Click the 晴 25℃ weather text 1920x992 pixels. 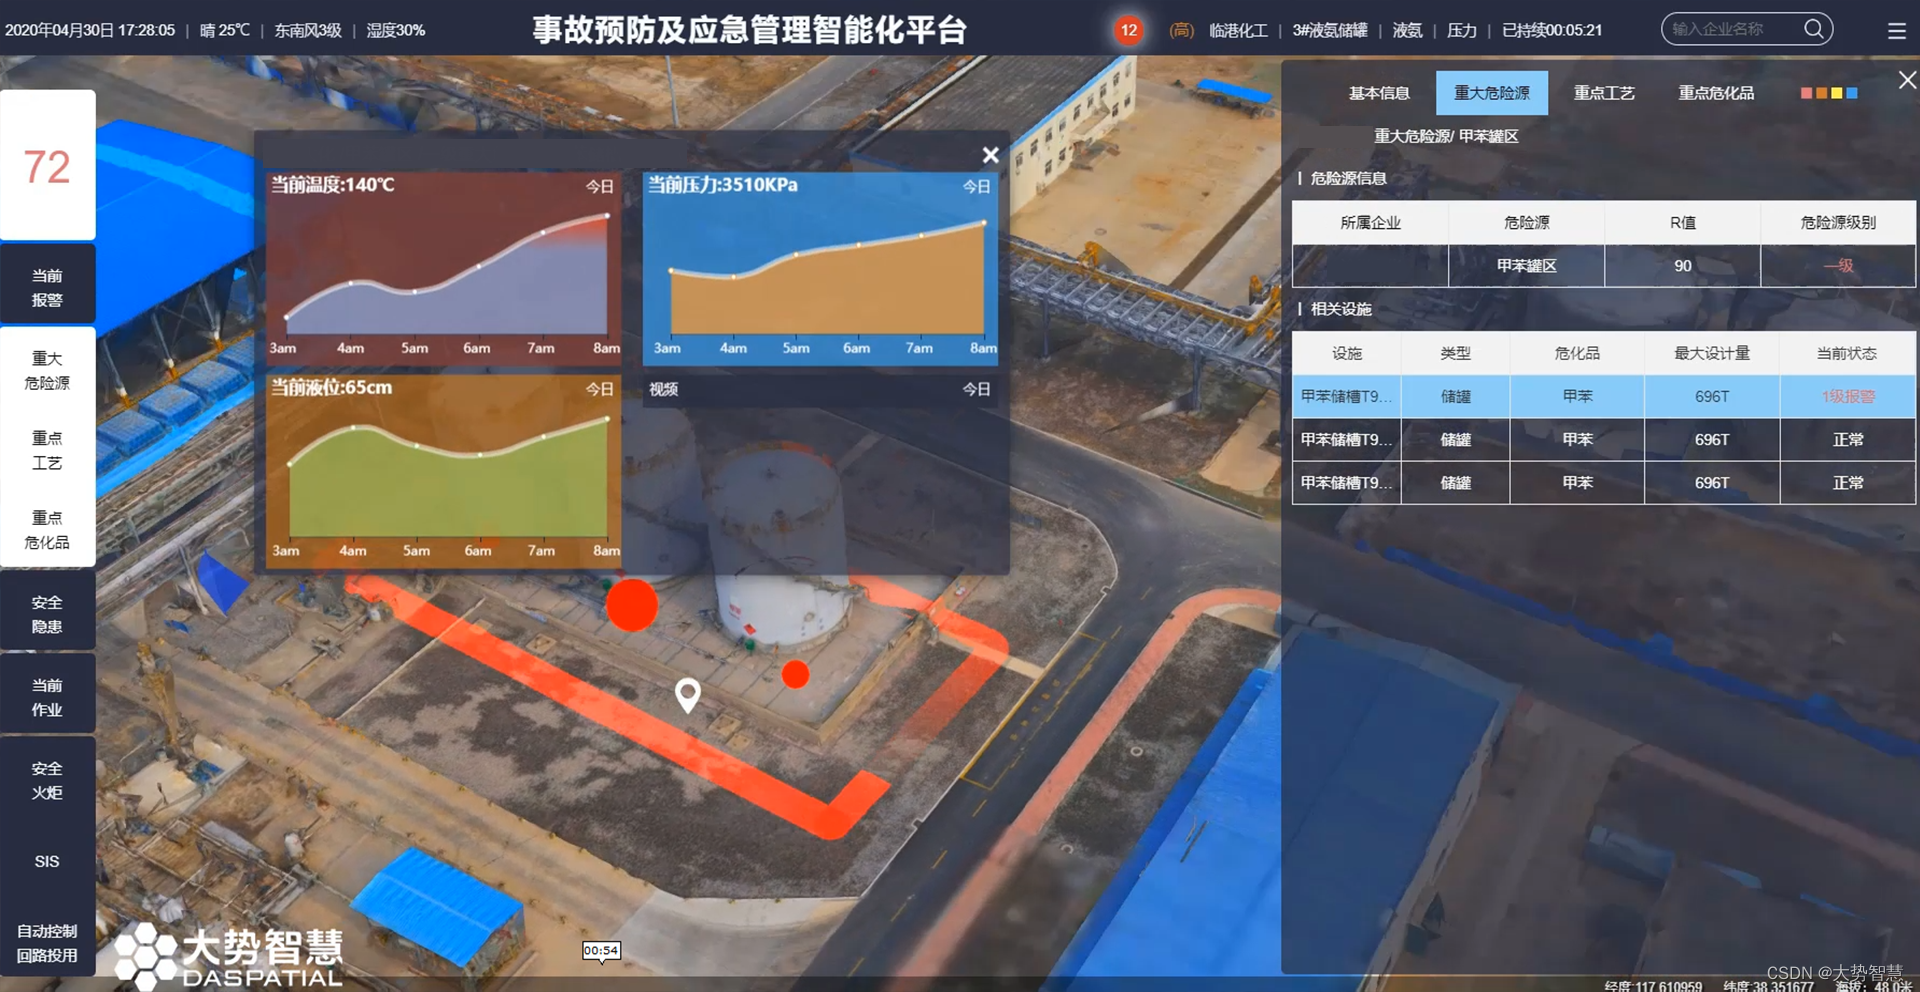click(x=225, y=31)
